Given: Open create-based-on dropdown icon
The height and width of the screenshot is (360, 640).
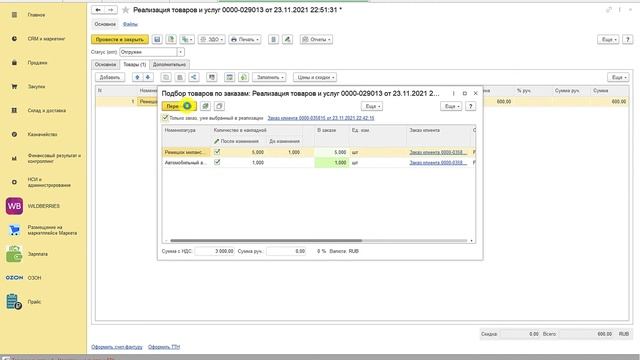Looking at the screenshot, I should pos(187,40).
